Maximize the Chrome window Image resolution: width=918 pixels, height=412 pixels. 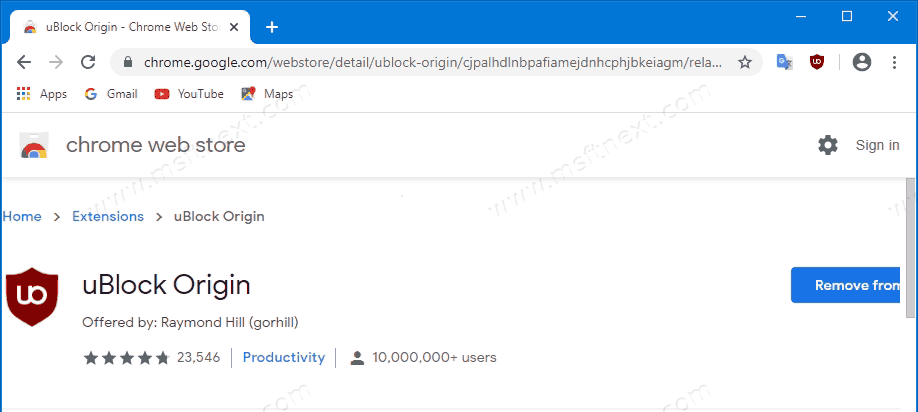[847, 16]
